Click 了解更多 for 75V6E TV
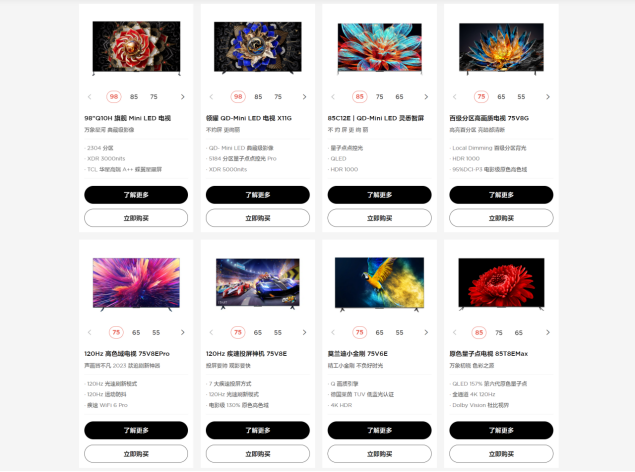This screenshot has width=635, height=472. tap(379, 430)
